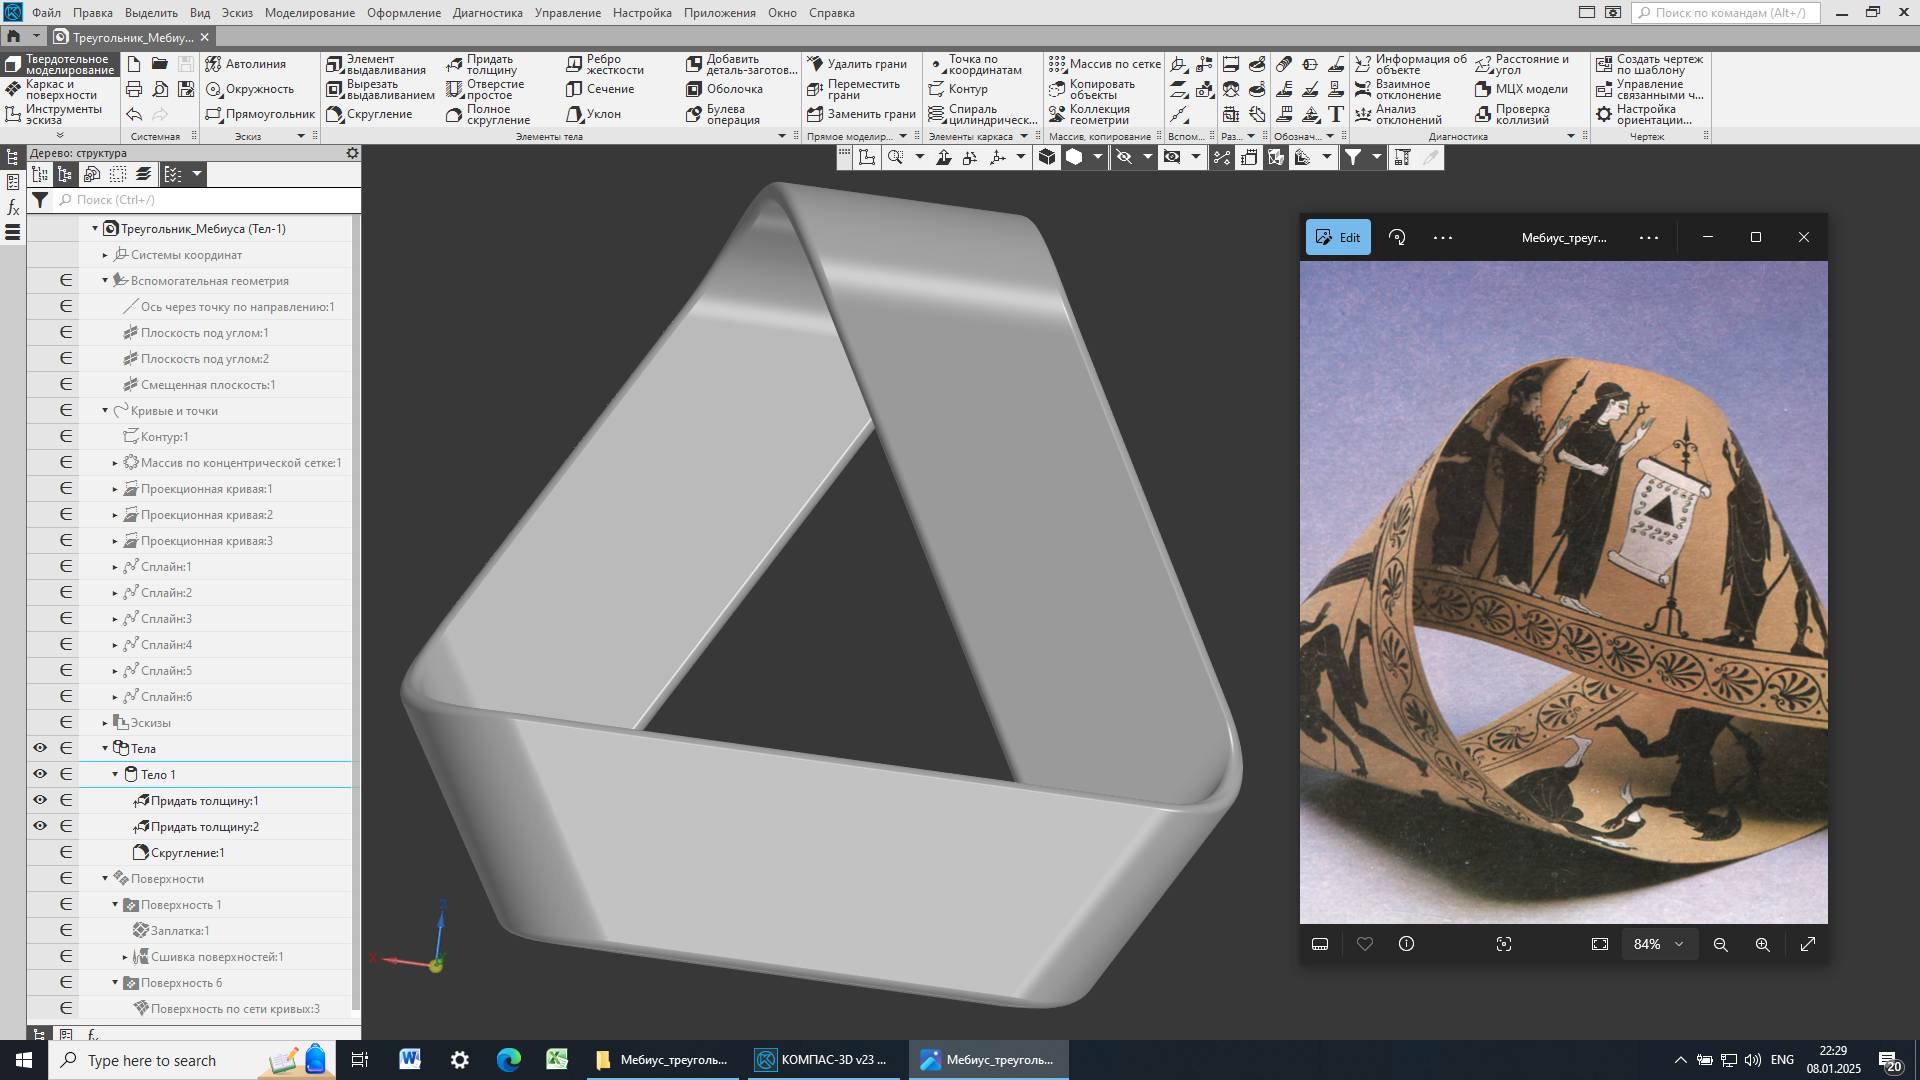The width and height of the screenshot is (1920, 1080).
Task: Open tree panel settings gear
Action: (352, 153)
